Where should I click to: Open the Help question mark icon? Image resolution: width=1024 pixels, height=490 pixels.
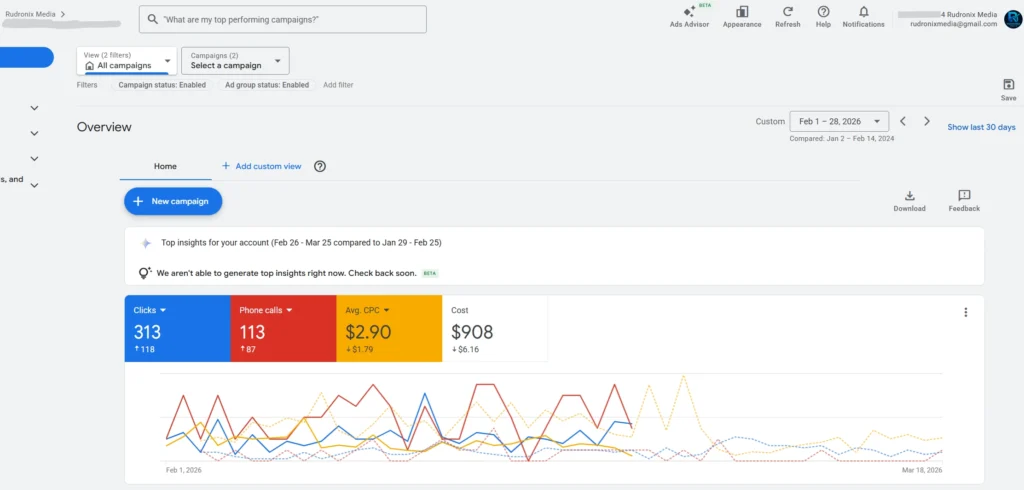pyautogui.click(x=824, y=12)
